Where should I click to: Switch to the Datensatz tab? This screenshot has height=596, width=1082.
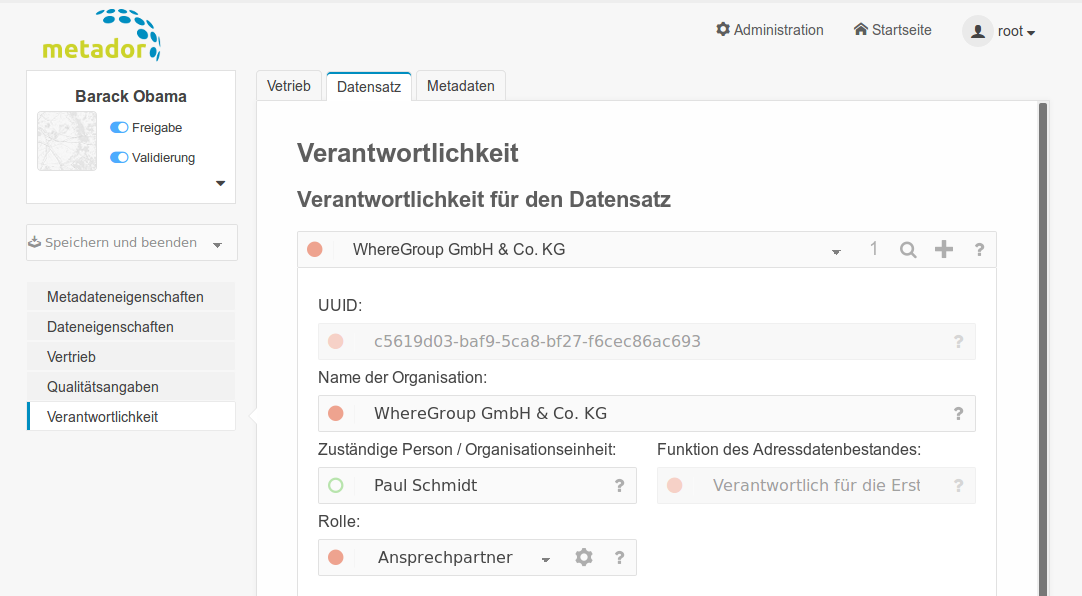coord(368,87)
